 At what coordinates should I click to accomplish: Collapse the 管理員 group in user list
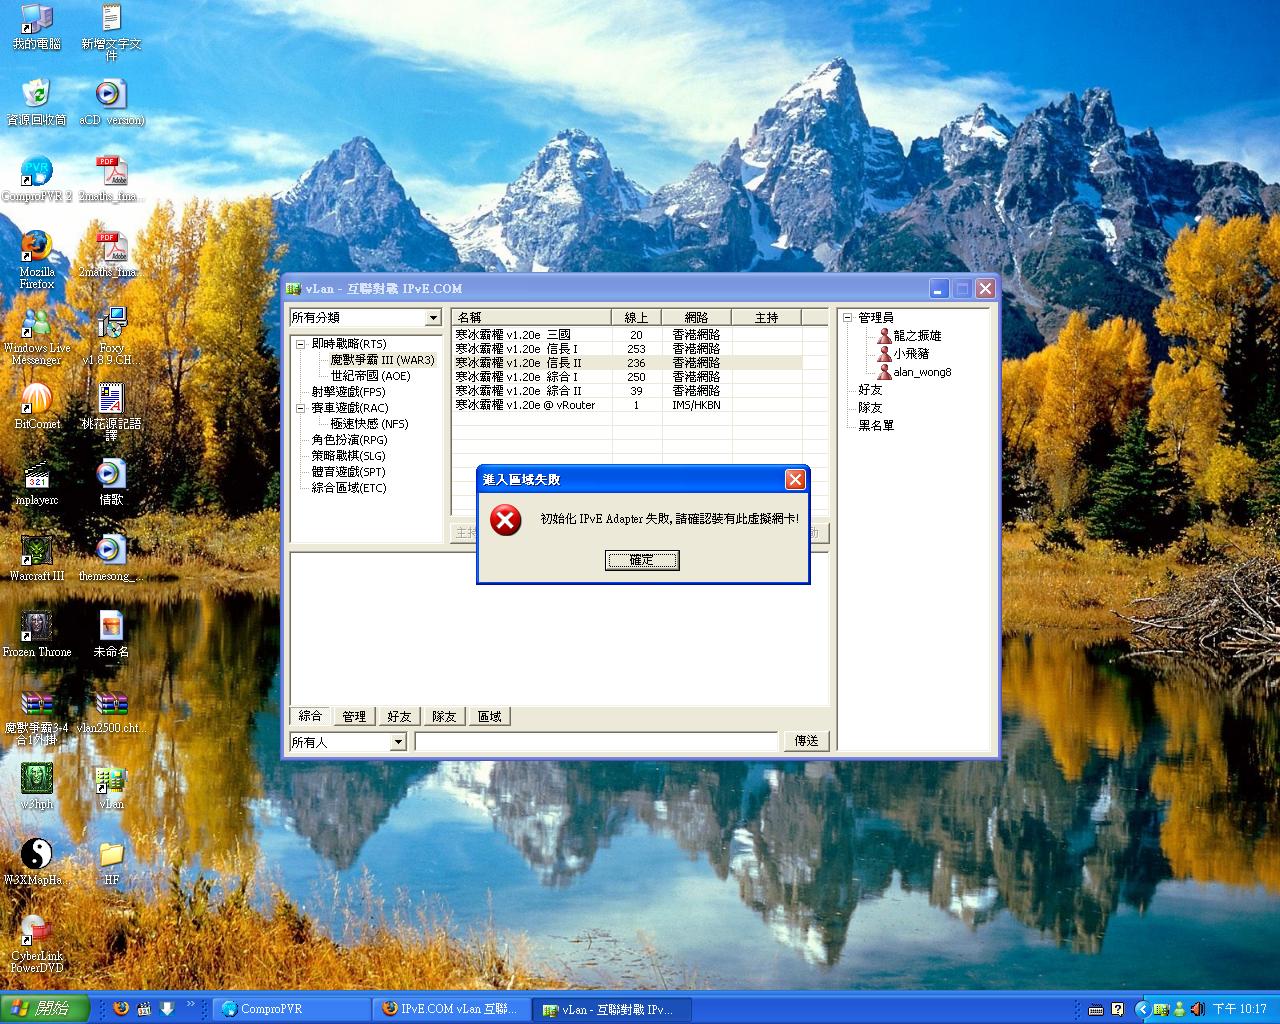click(x=847, y=318)
